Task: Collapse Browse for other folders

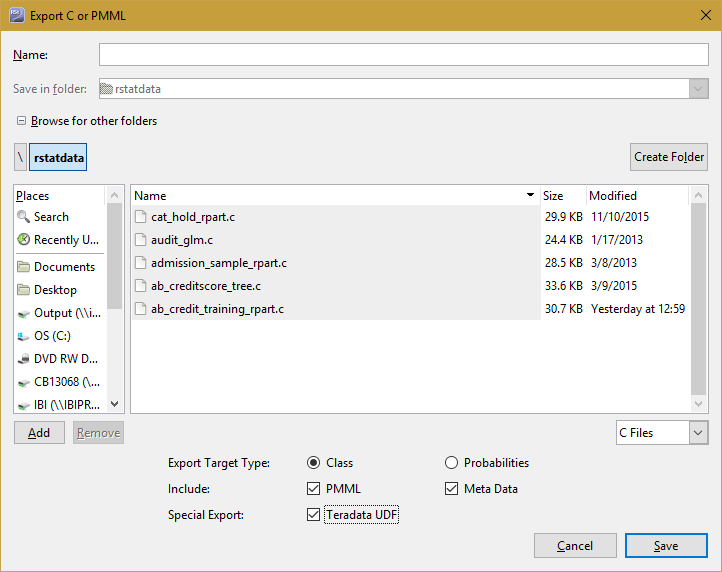Action: [21, 121]
